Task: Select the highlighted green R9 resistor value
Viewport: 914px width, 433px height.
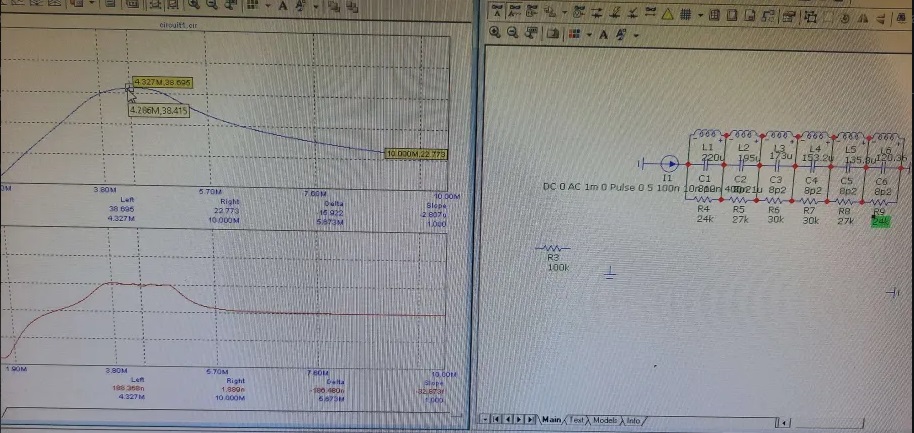Action: (880, 222)
